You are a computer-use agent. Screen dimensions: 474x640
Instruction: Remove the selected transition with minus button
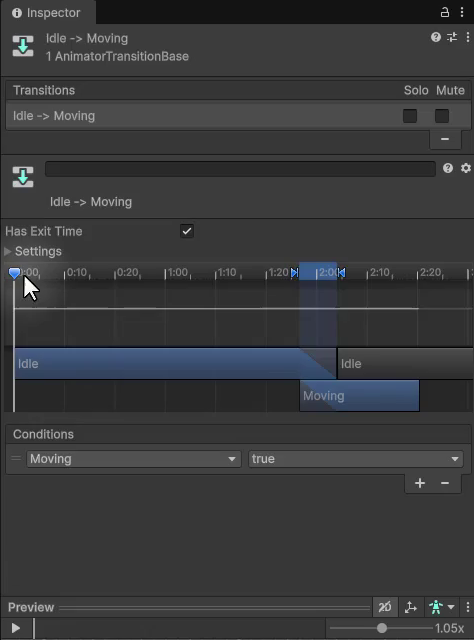445,139
